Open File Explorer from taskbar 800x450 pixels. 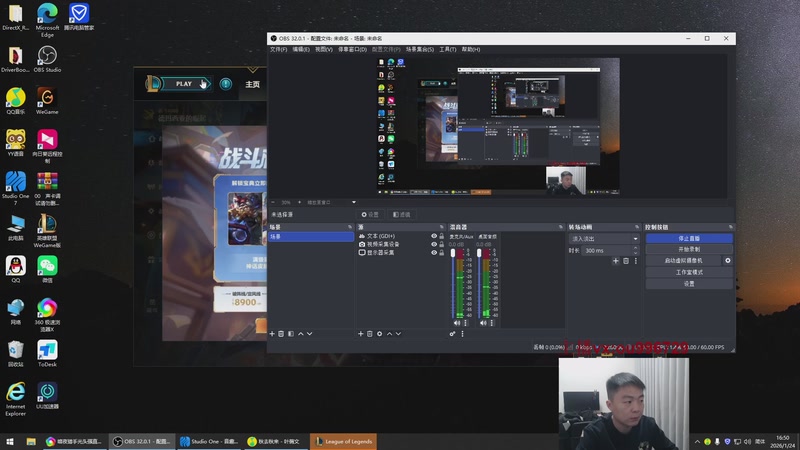tap(31, 442)
